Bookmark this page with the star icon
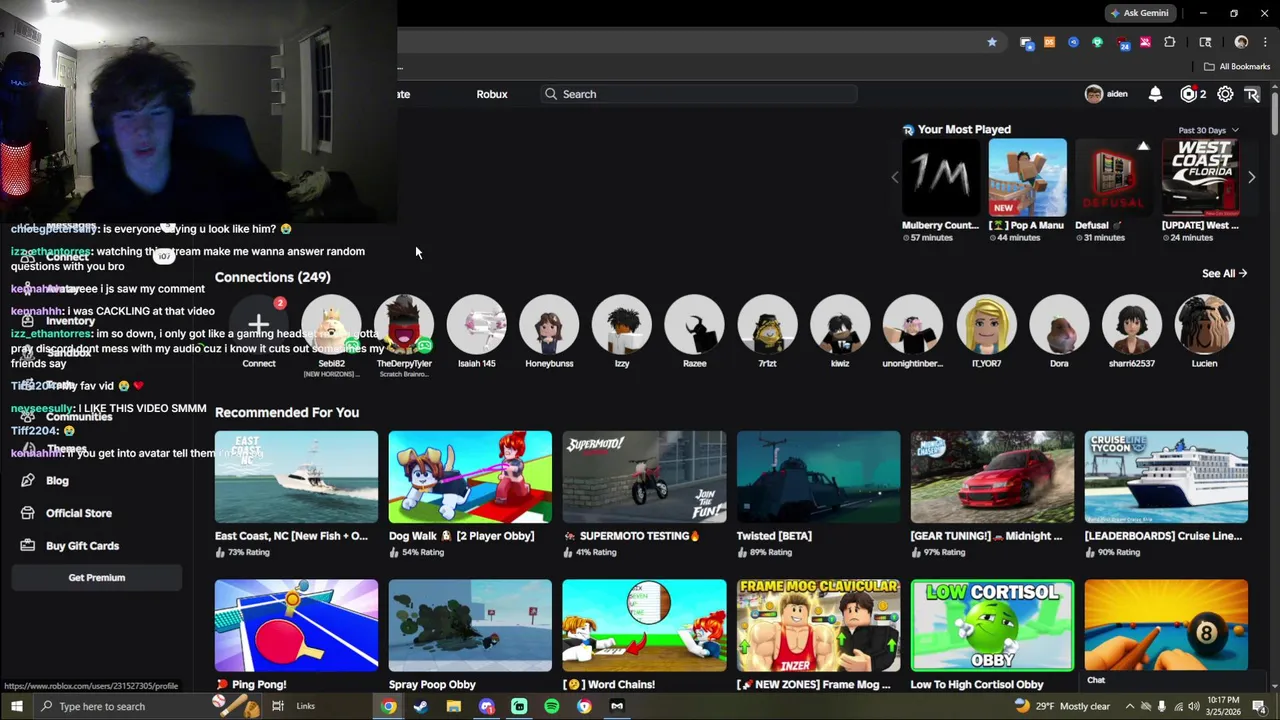 pos(991,42)
